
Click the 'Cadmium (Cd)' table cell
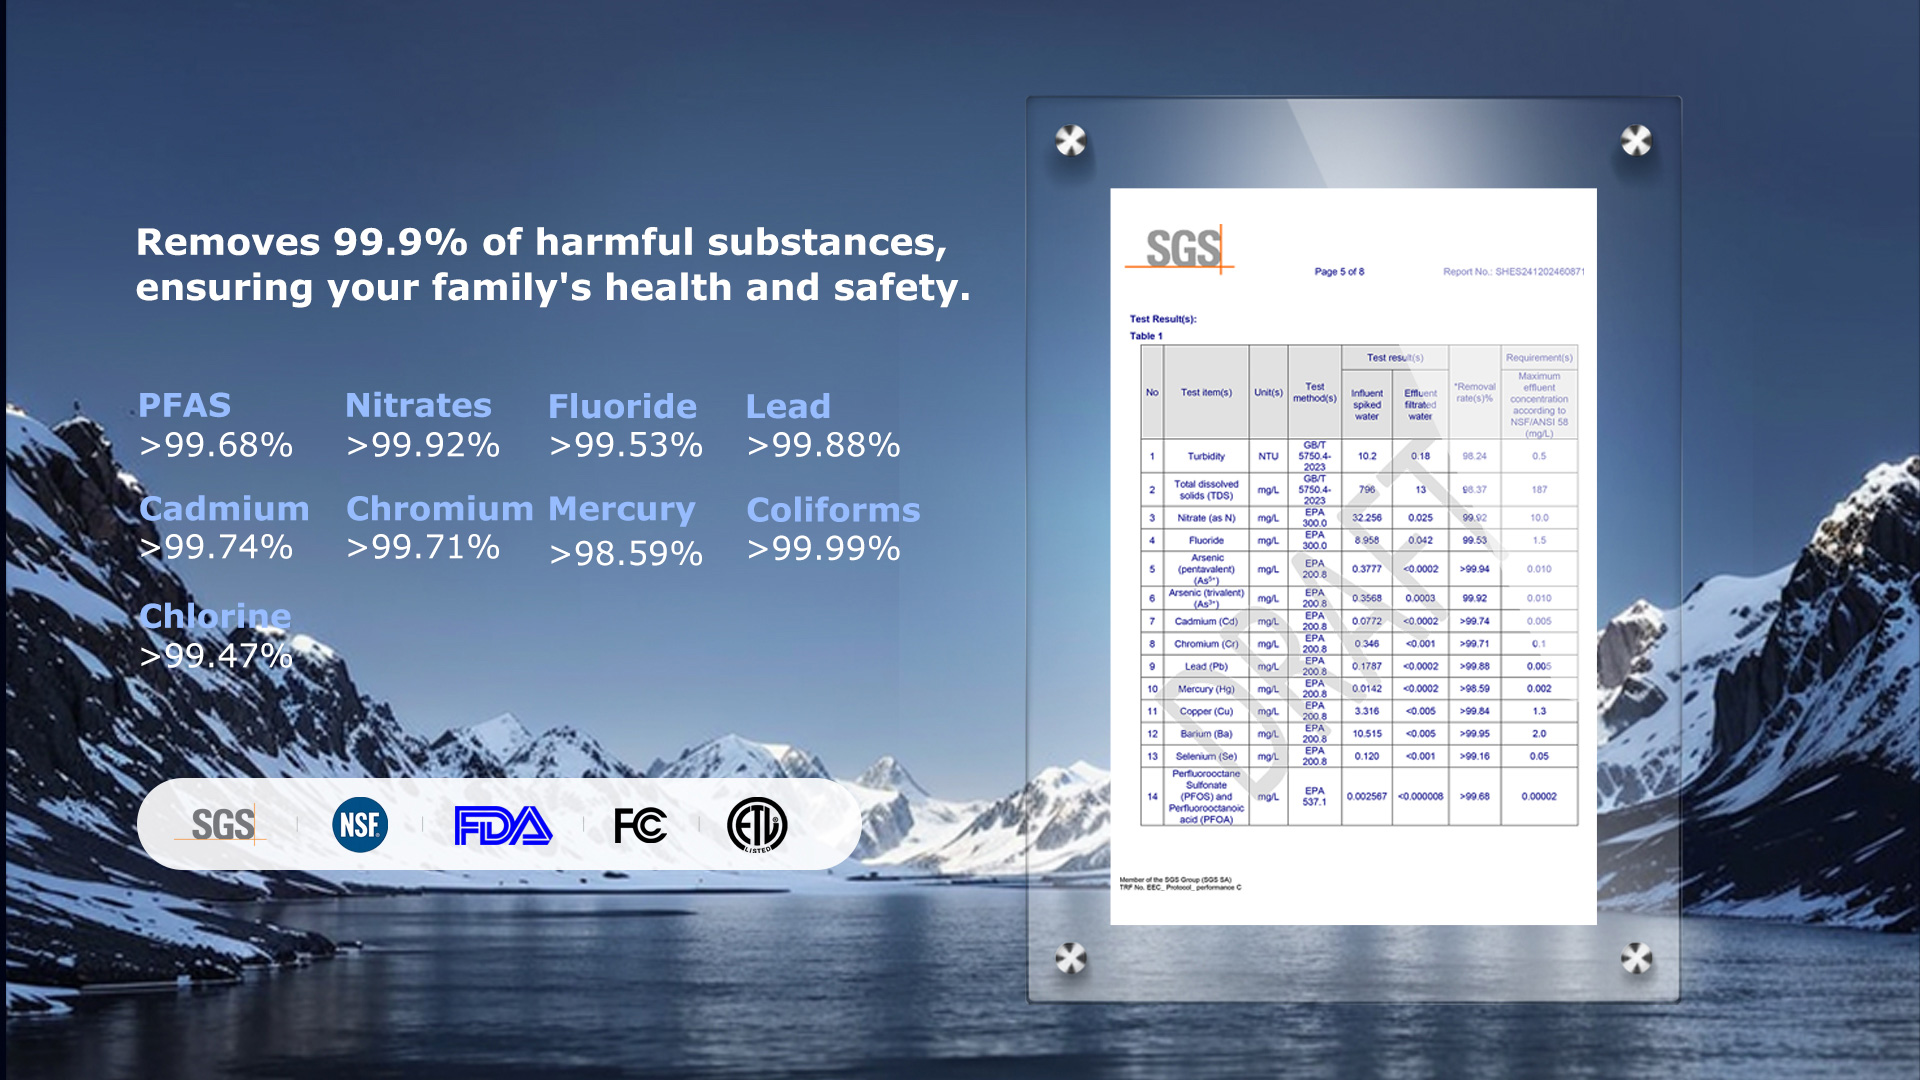point(1206,621)
